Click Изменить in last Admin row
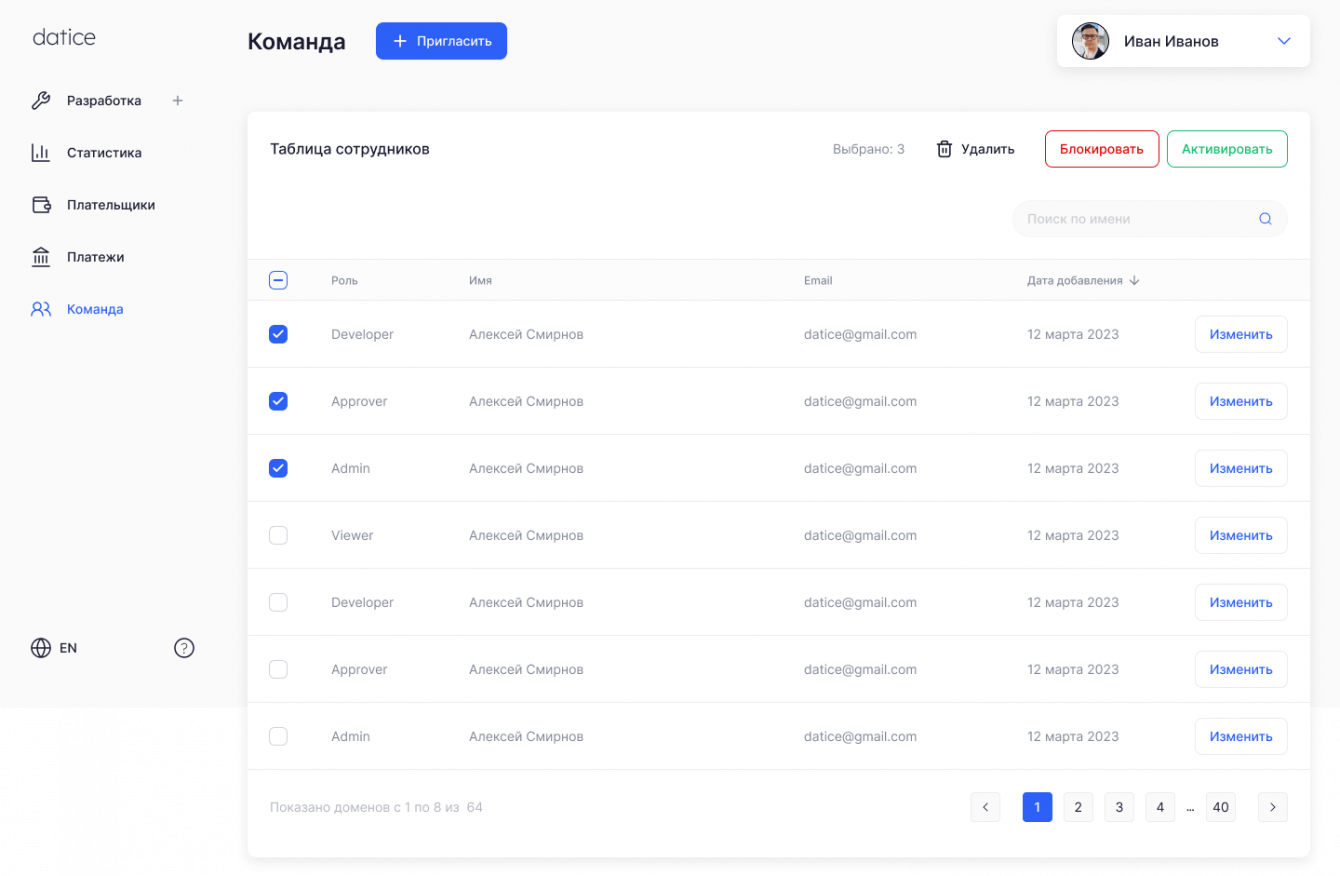The image size is (1340, 876). 1241,736
